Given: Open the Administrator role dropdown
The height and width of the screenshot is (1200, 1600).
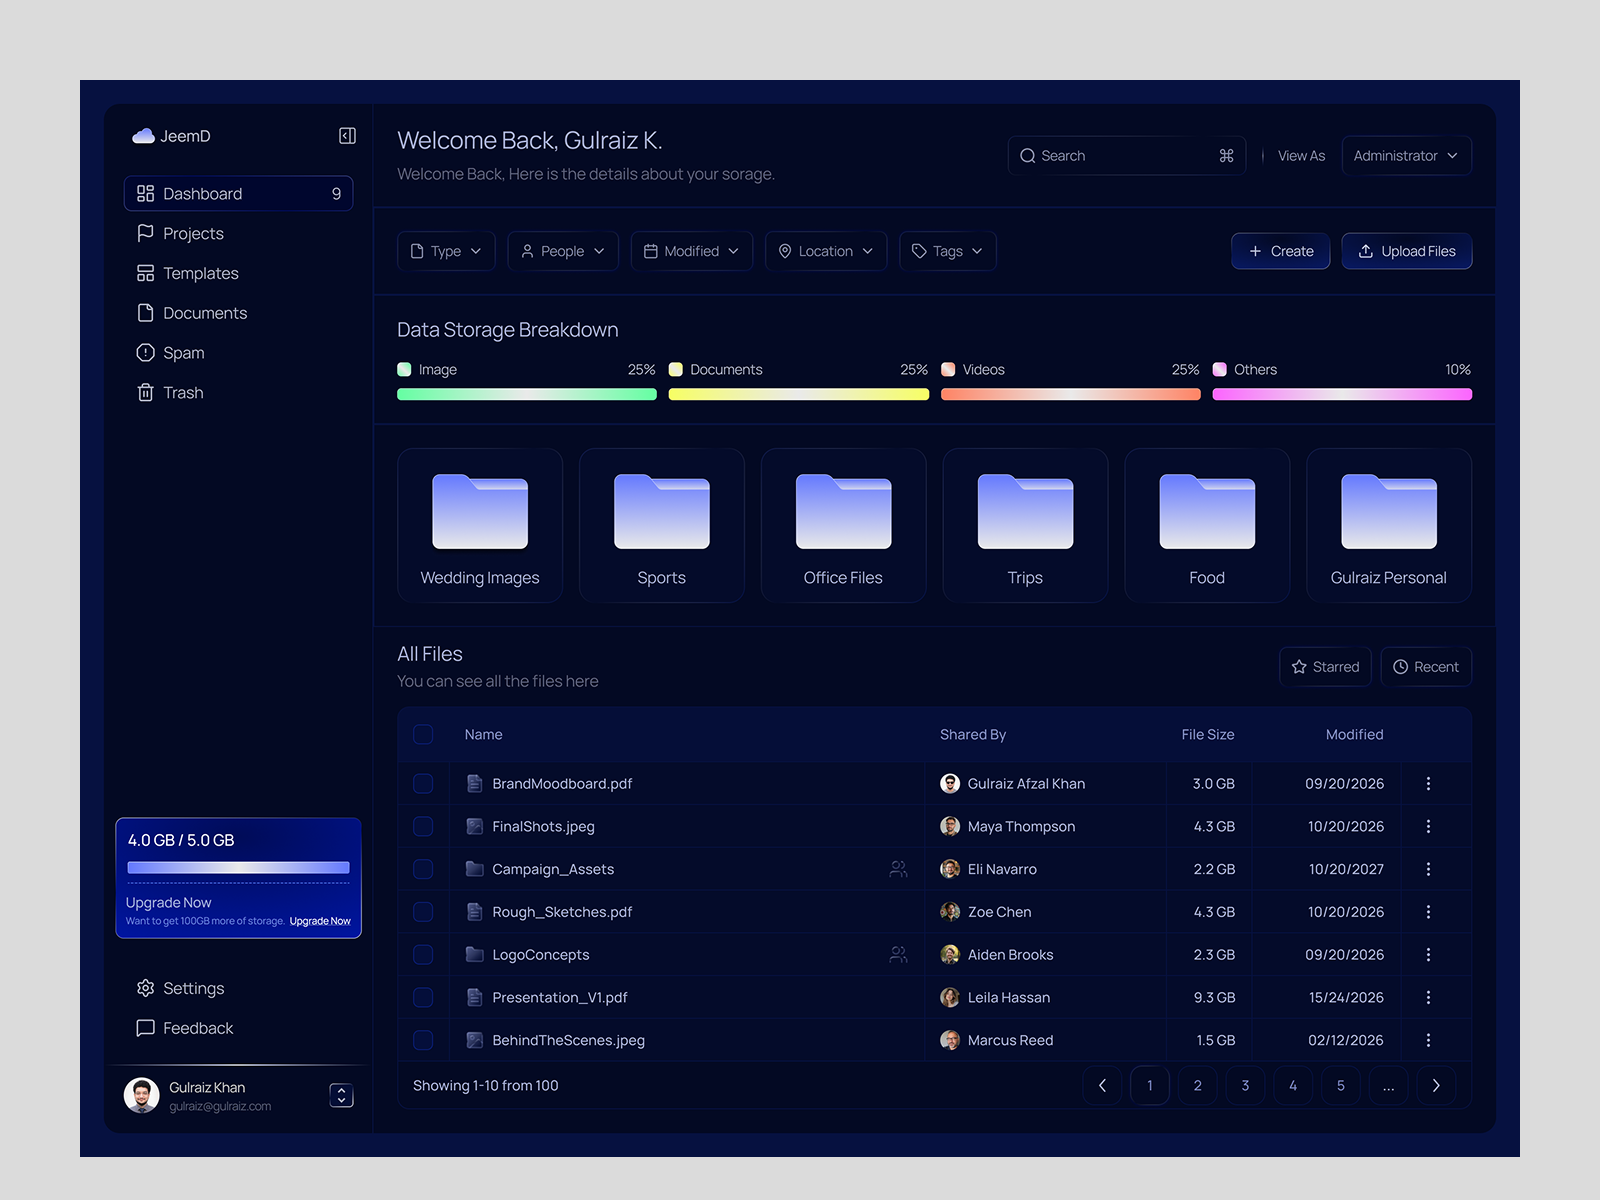Looking at the screenshot, I should 1406,155.
